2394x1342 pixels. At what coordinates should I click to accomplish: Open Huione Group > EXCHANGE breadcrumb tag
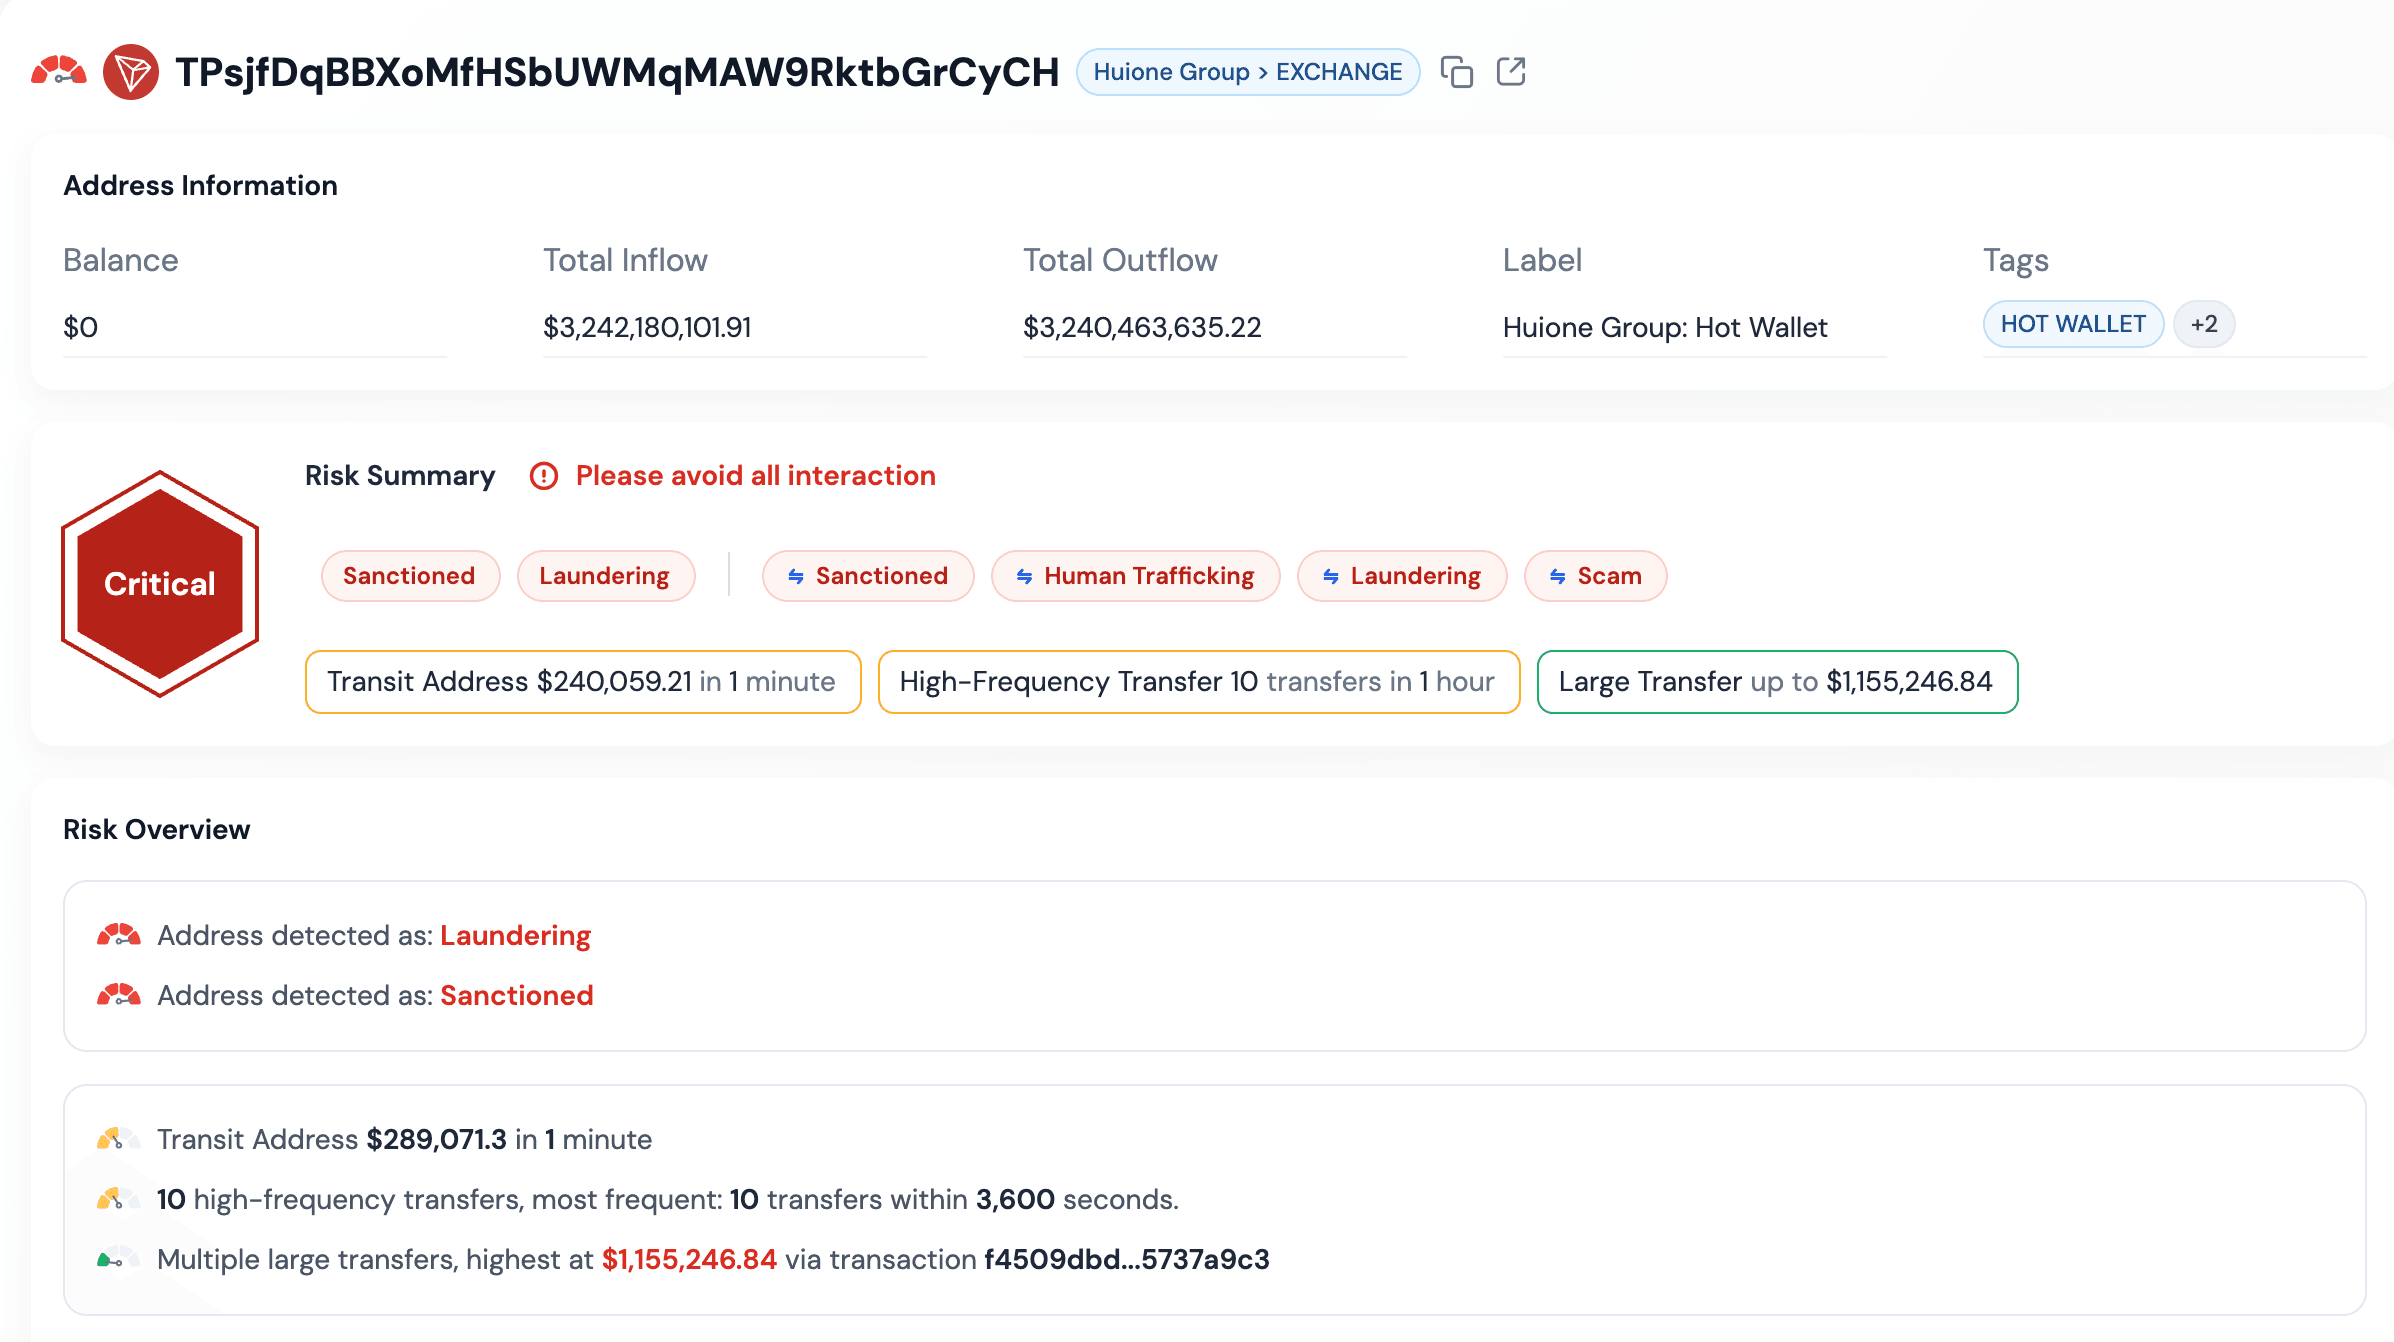tap(1247, 72)
